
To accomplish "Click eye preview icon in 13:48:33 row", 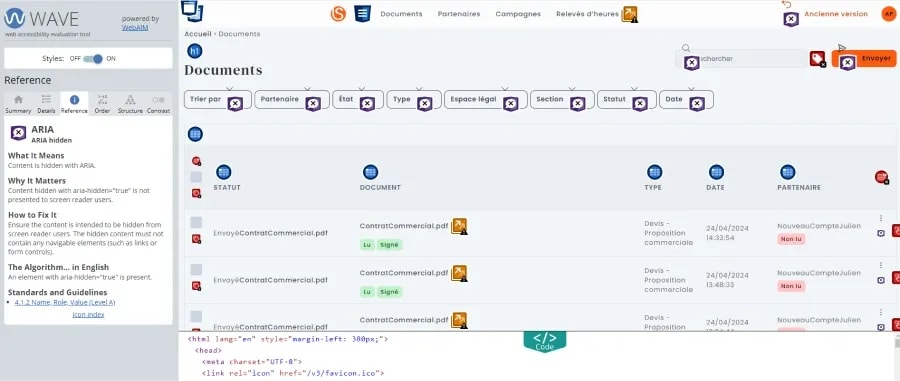I will 881,280.
